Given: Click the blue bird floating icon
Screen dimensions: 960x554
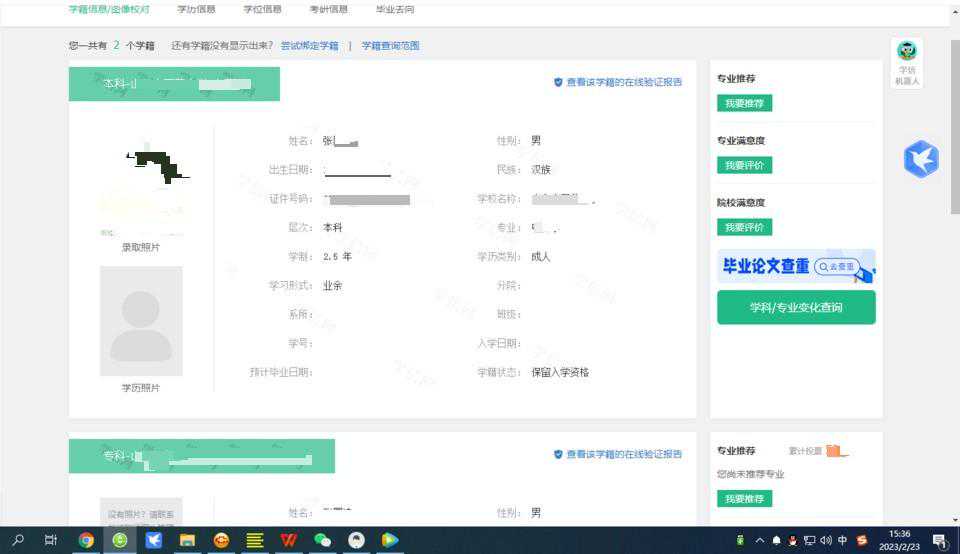Looking at the screenshot, I should click(921, 160).
